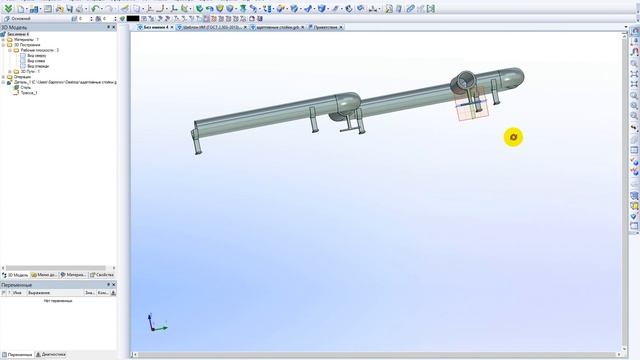This screenshot has width=640, height=360.
Task: Click the green double-chevron icon in the top toolbar
Action: click(x=8, y=9)
